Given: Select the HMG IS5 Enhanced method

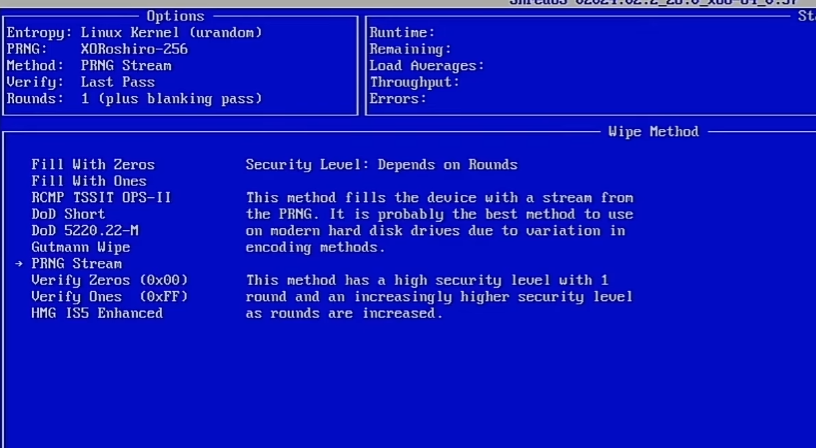Looking at the screenshot, I should pyautogui.click(x=97, y=313).
